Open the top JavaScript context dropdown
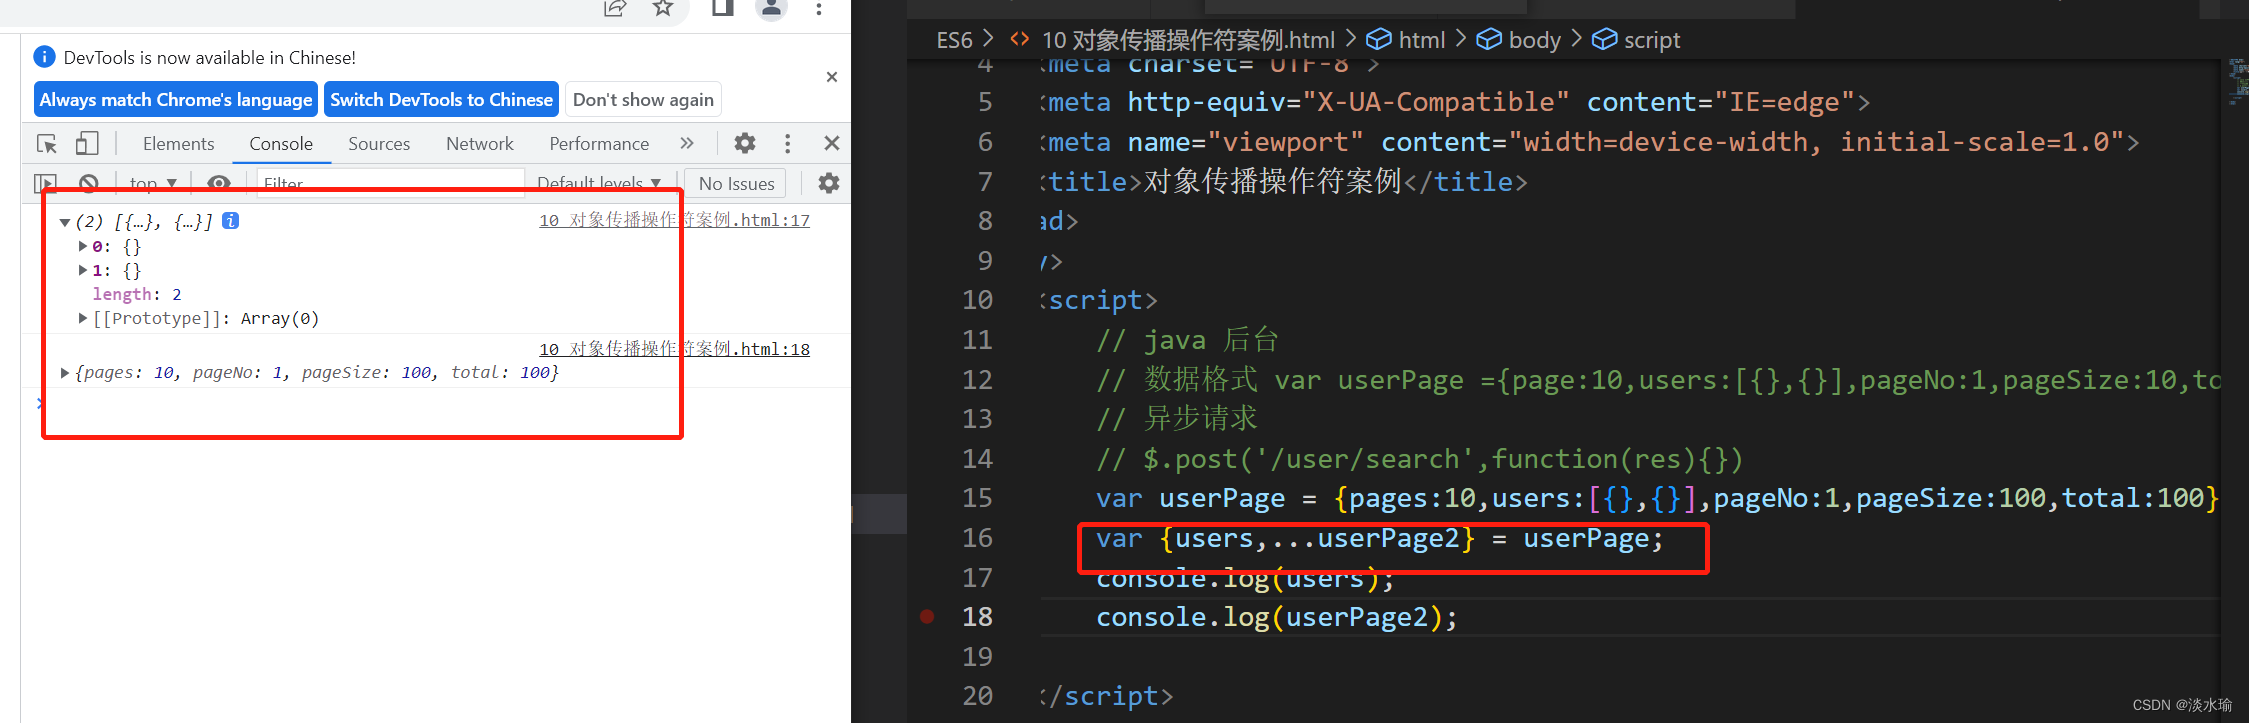This screenshot has width=2249, height=723. [x=152, y=183]
